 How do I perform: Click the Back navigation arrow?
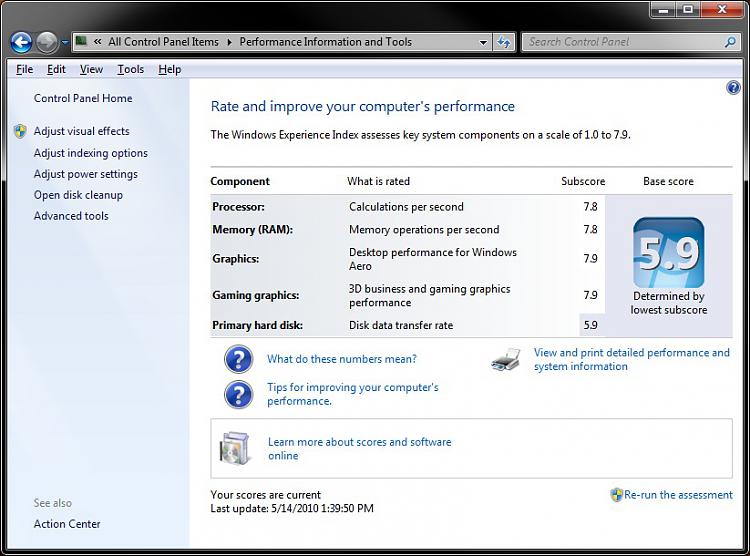(21, 43)
